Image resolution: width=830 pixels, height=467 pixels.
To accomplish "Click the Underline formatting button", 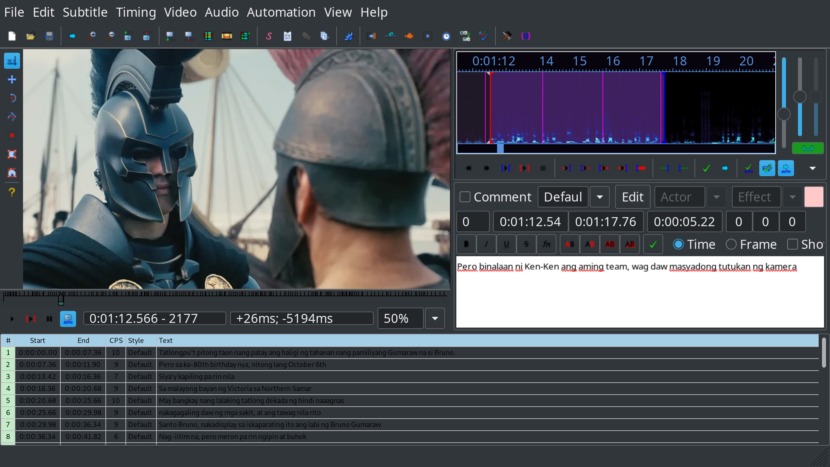I will pyautogui.click(x=506, y=244).
